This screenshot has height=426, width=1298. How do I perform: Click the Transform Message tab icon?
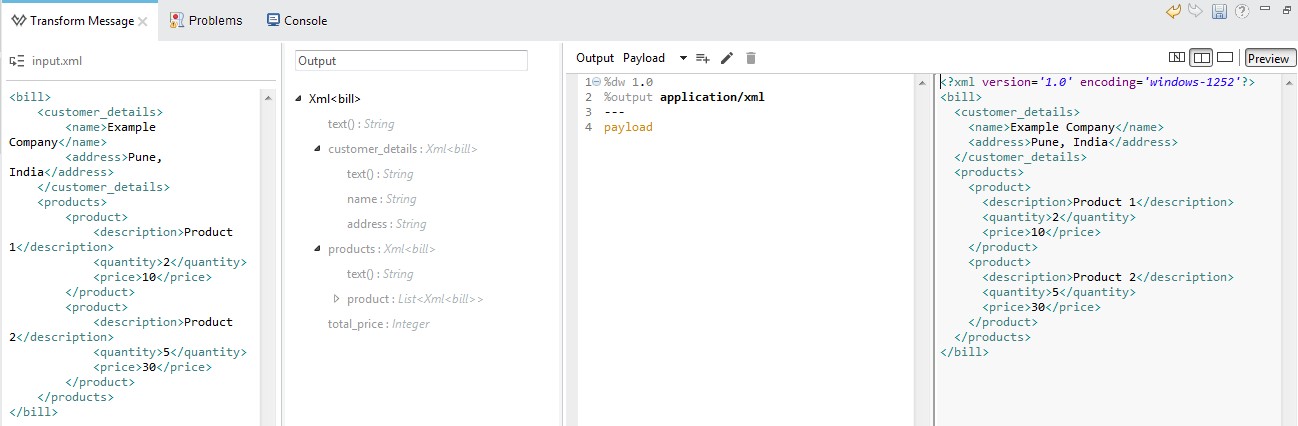pyautogui.click(x=17, y=20)
